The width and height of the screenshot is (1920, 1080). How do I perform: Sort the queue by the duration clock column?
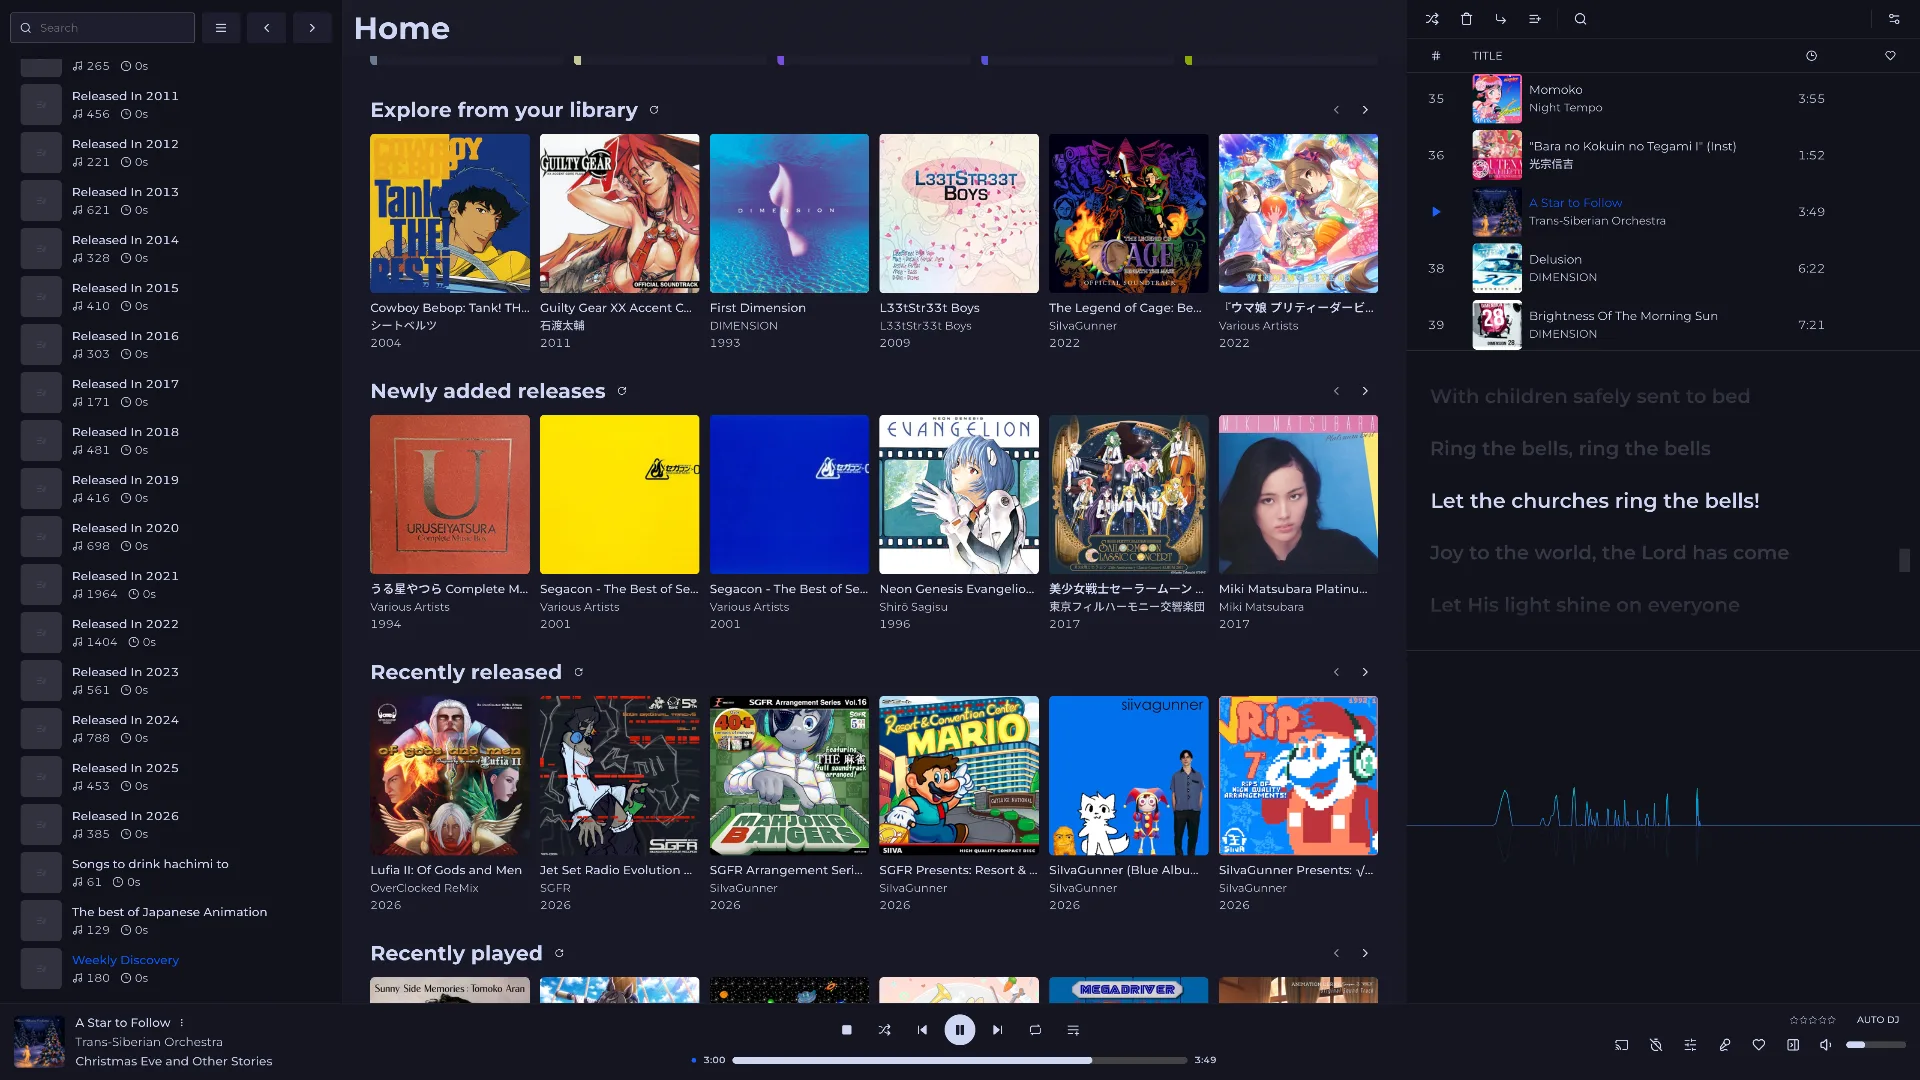pyautogui.click(x=1811, y=56)
